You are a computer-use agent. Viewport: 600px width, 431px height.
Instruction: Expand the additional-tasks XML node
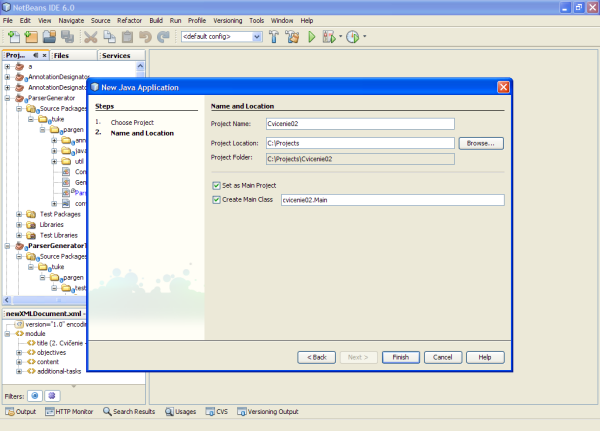point(19,371)
